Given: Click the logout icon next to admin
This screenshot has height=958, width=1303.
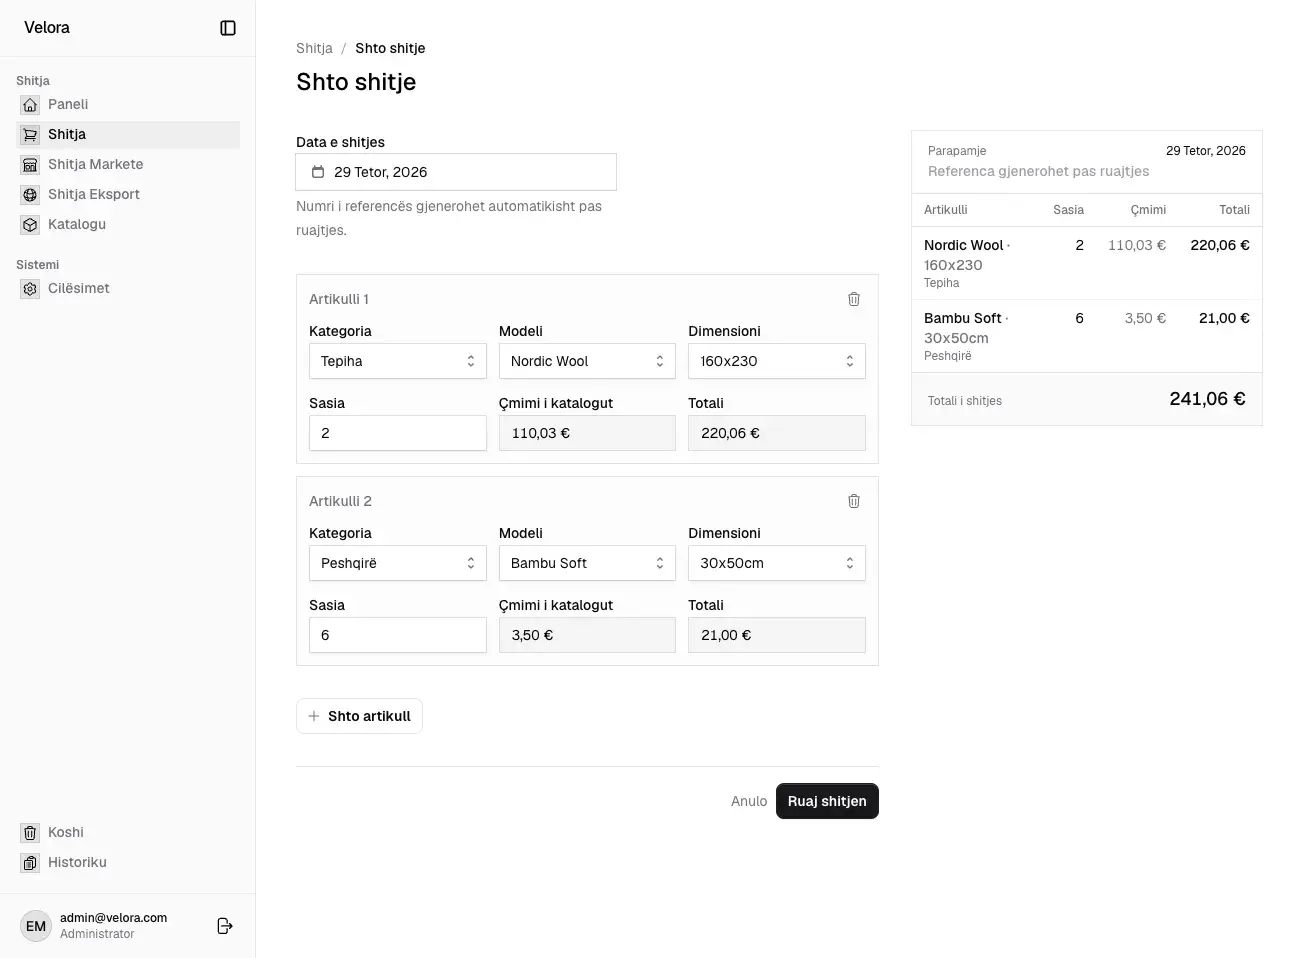Looking at the screenshot, I should tap(225, 926).
